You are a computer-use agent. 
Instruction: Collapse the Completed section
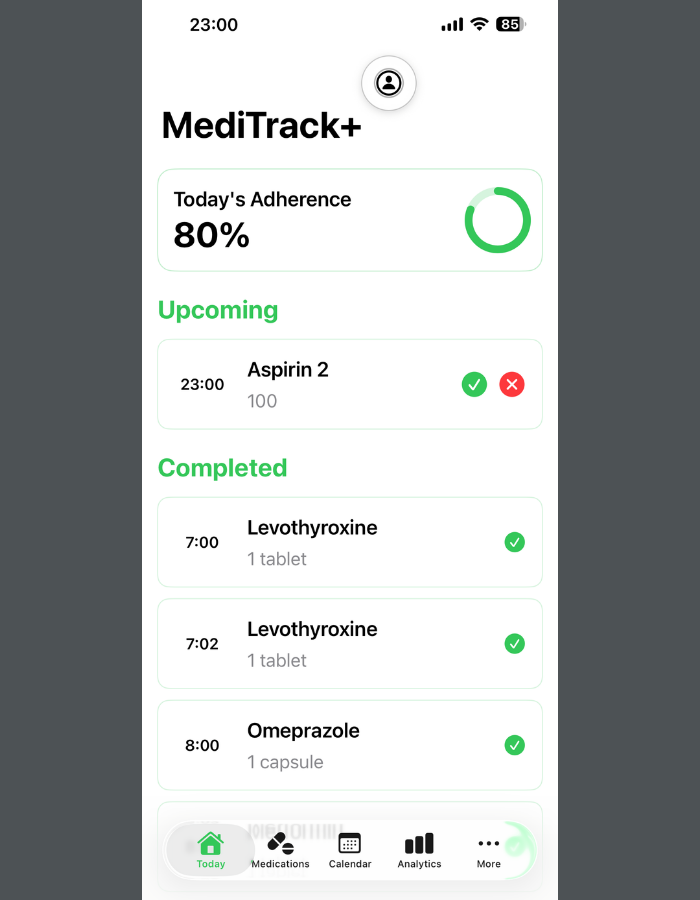coord(222,467)
